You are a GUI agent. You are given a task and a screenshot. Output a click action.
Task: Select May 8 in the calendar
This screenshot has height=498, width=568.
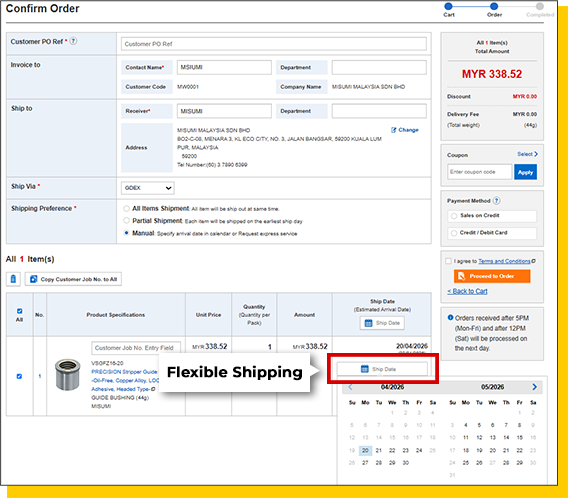[x=519, y=425]
